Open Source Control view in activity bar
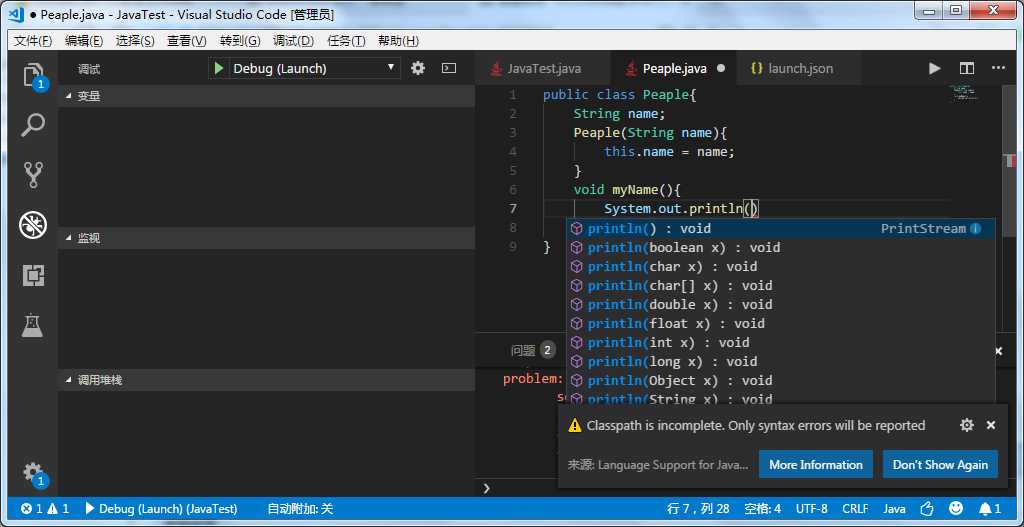This screenshot has width=1024, height=527. pos(33,174)
